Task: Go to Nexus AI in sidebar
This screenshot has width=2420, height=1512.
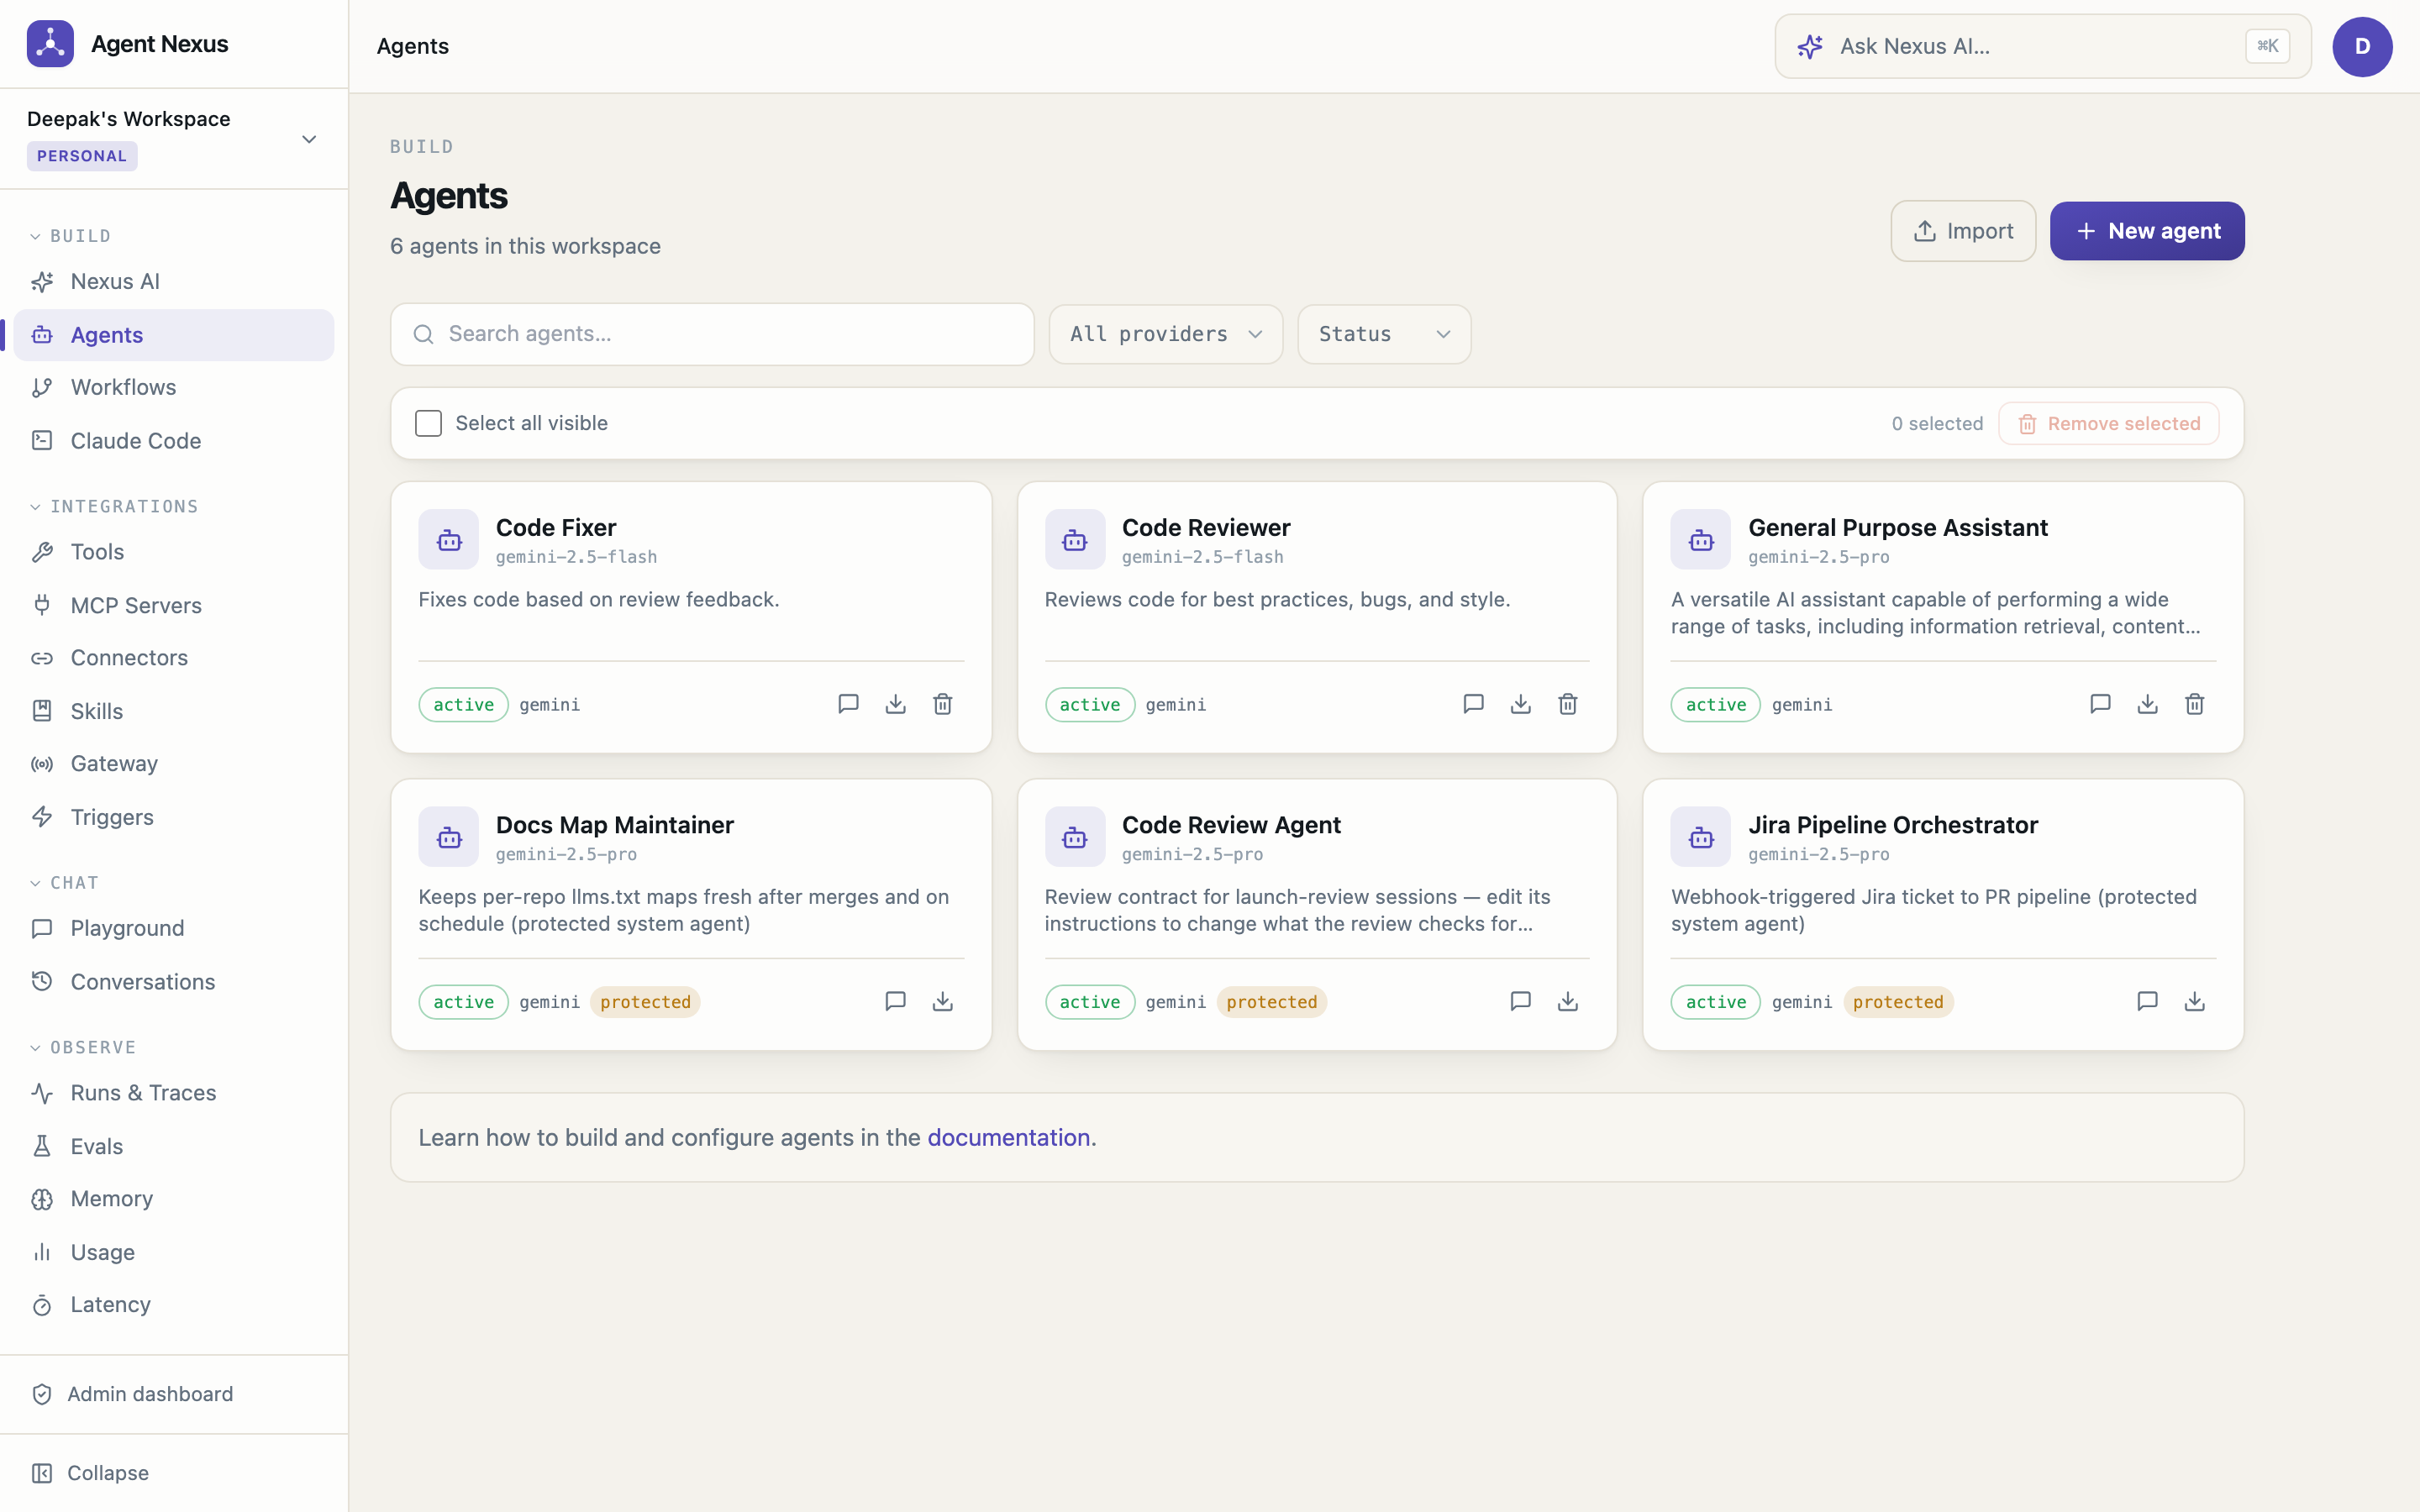Action: tap(174, 282)
